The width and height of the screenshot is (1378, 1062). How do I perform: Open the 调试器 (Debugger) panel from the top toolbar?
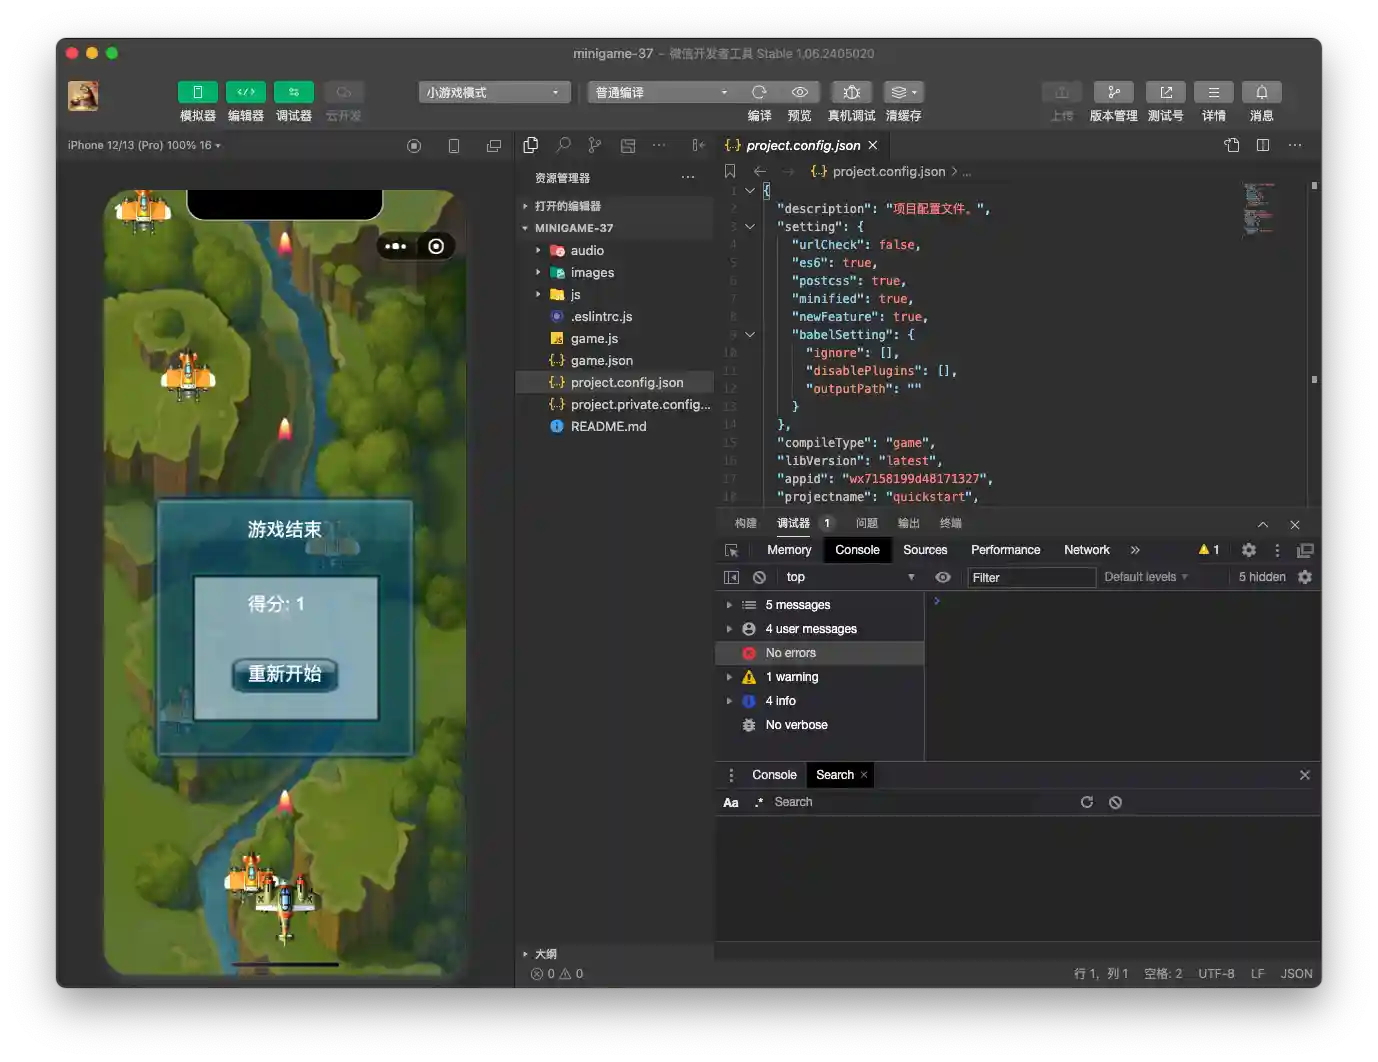click(293, 101)
